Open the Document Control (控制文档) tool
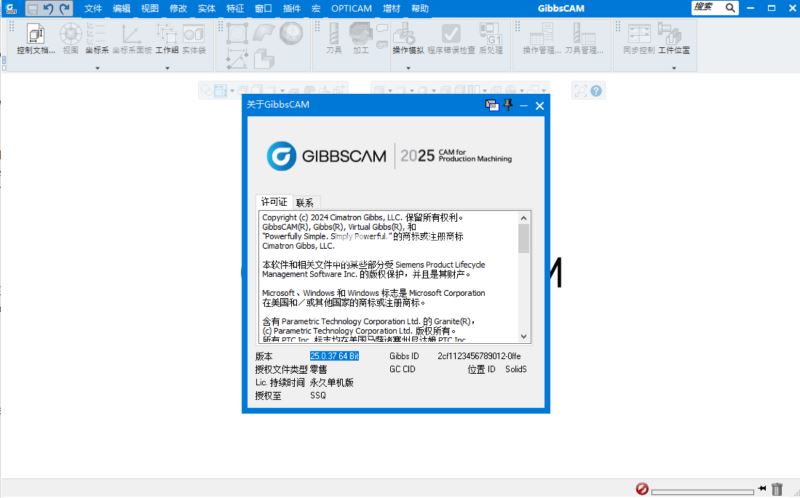The height and width of the screenshot is (498, 800). coord(35,38)
